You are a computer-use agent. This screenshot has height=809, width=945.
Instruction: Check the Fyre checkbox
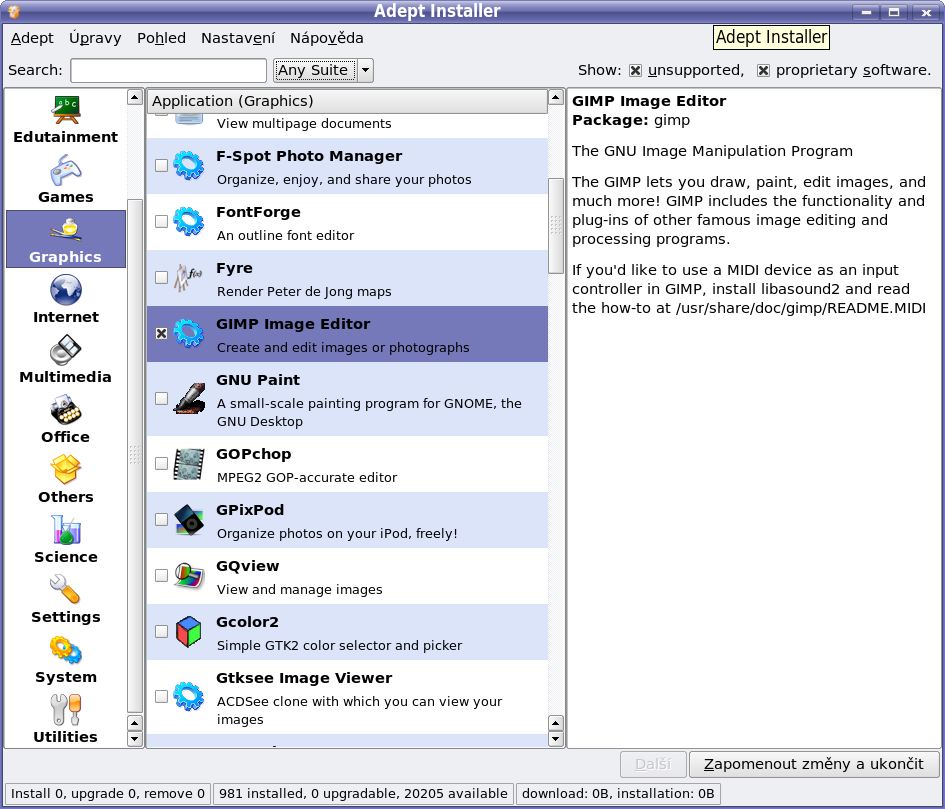162,277
